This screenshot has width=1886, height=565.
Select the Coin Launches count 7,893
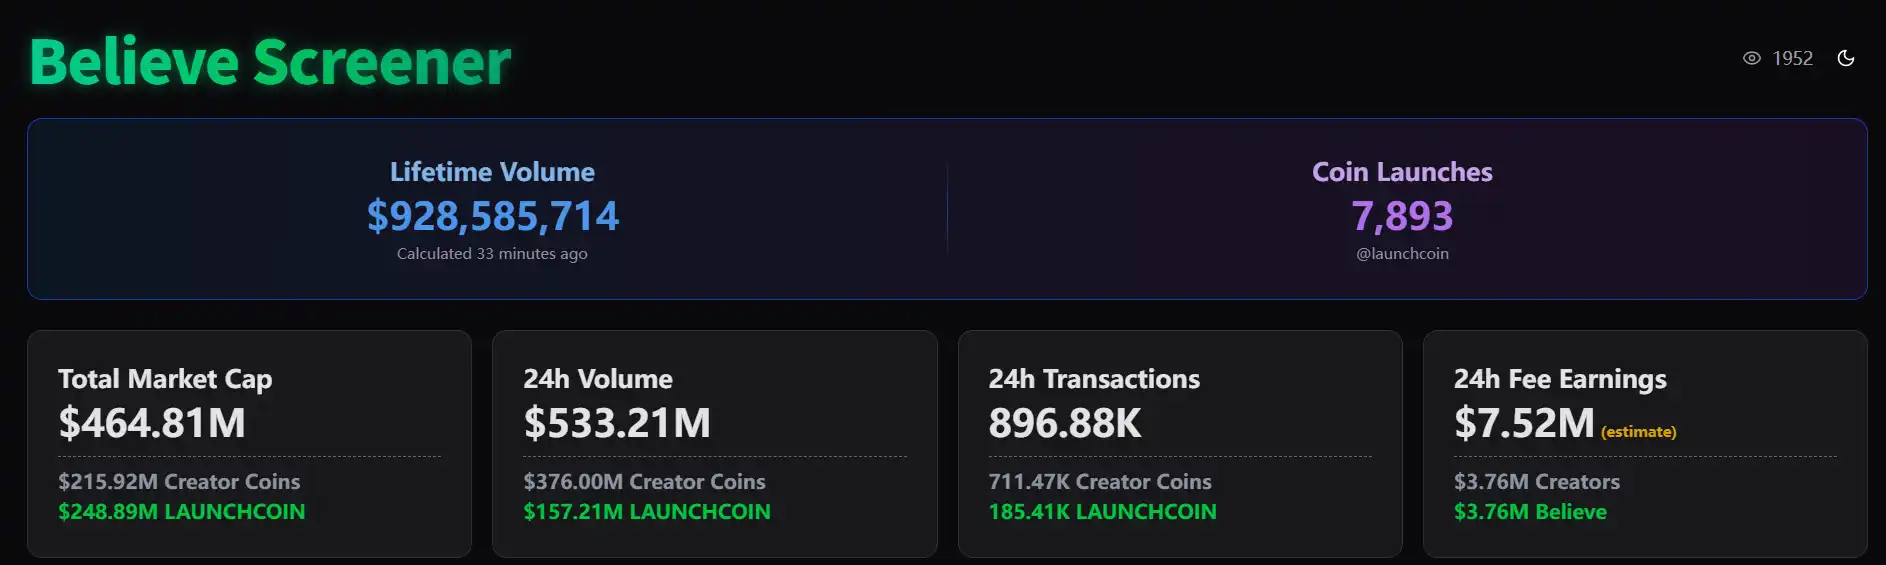(1402, 216)
